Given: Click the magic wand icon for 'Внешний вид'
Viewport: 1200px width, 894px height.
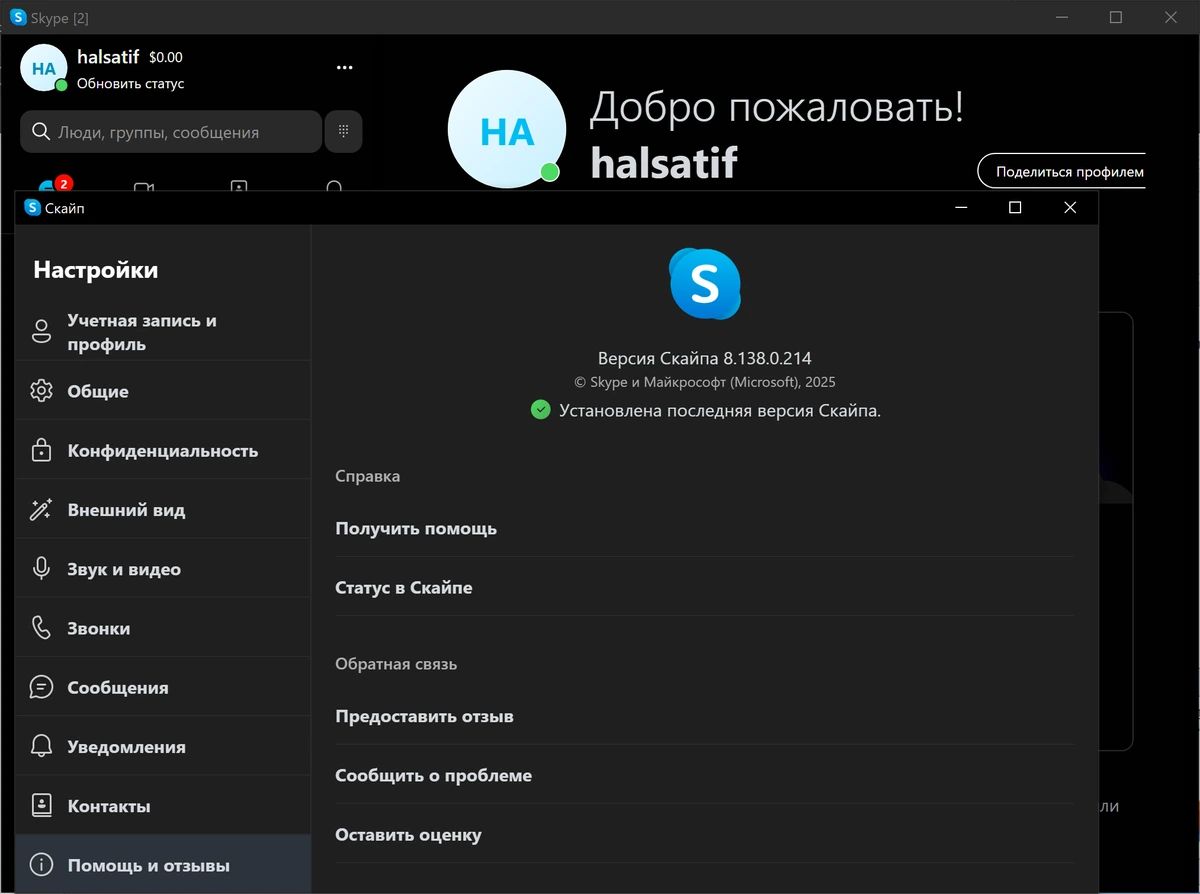Looking at the screenshot, I should [x=41, y=509].
